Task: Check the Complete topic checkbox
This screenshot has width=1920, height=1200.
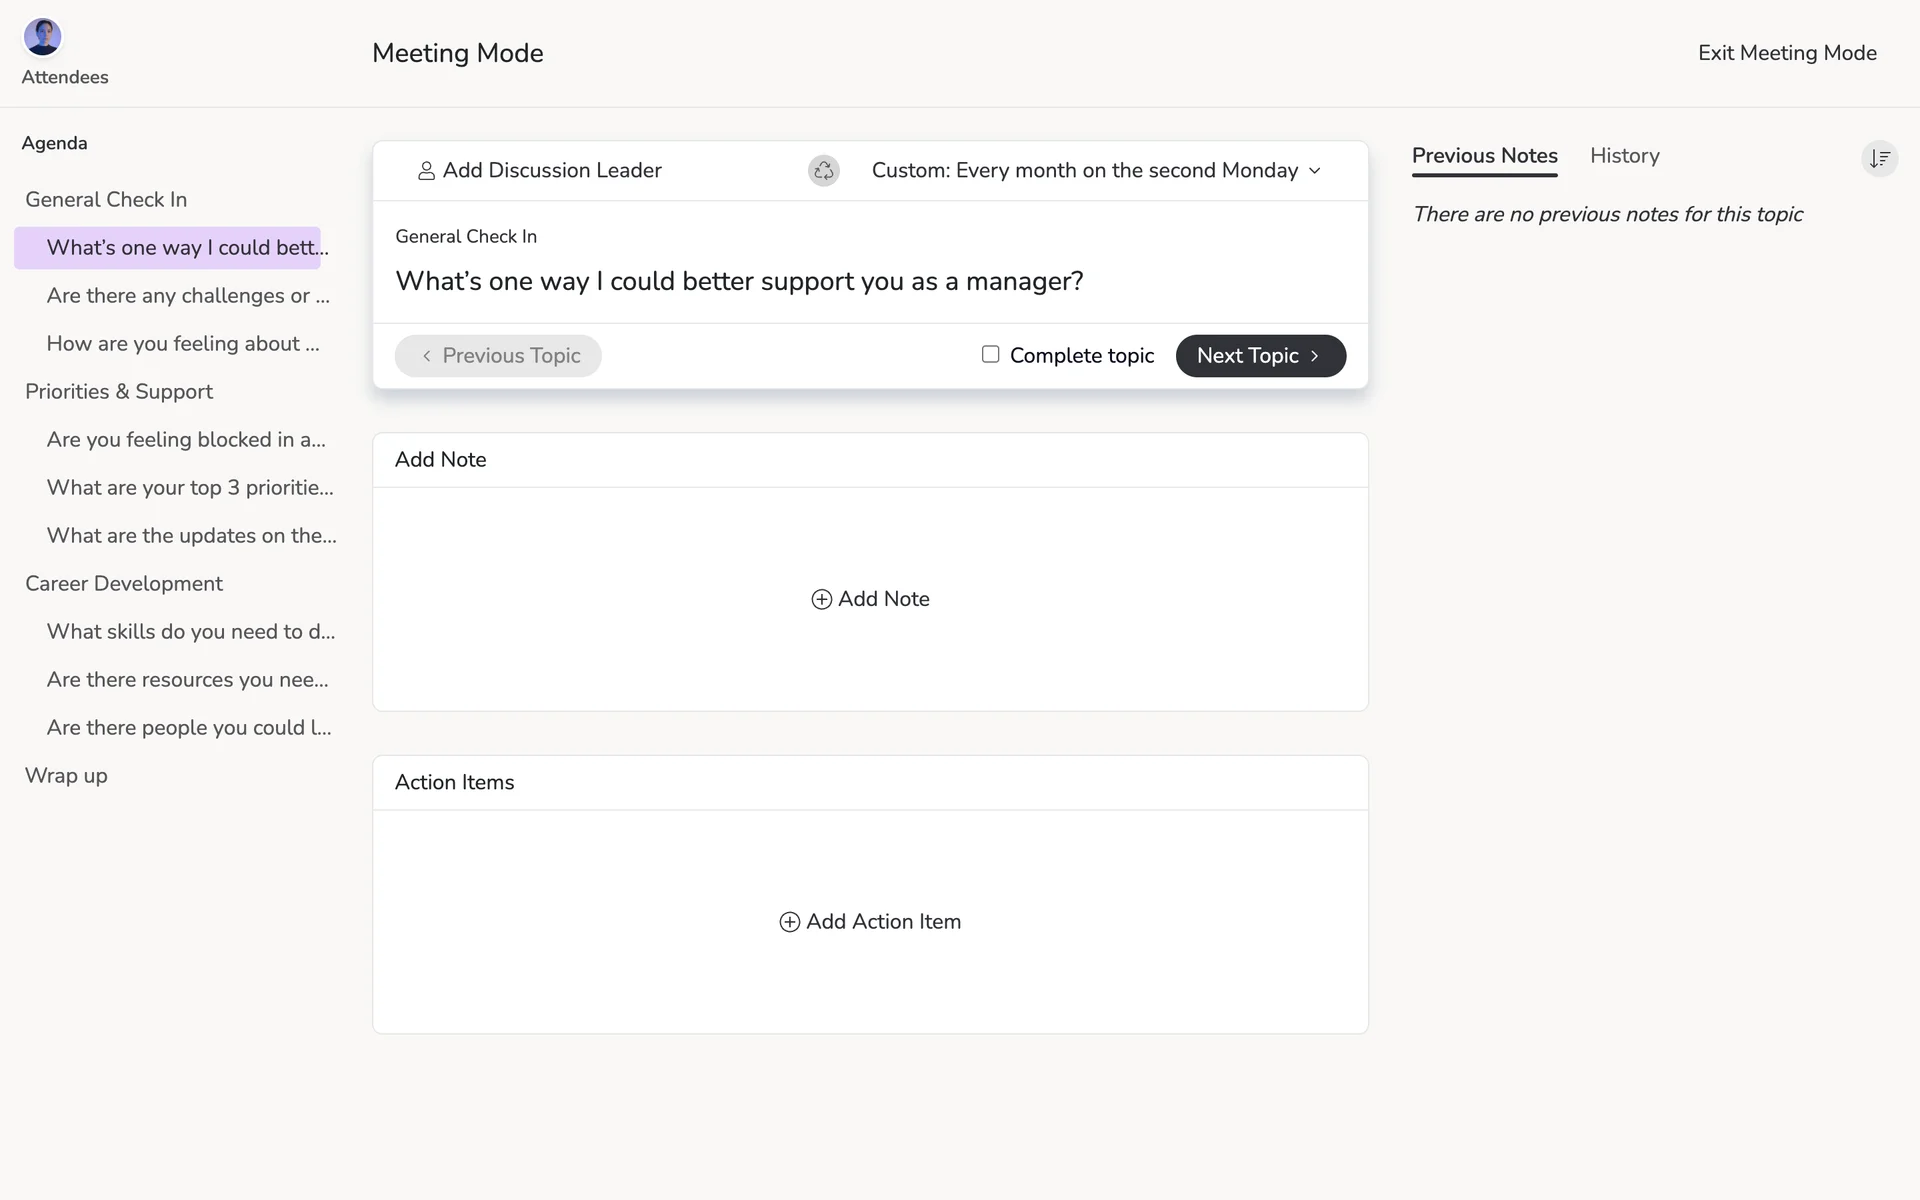Action: pyautogui.click(x=990, y=354)
